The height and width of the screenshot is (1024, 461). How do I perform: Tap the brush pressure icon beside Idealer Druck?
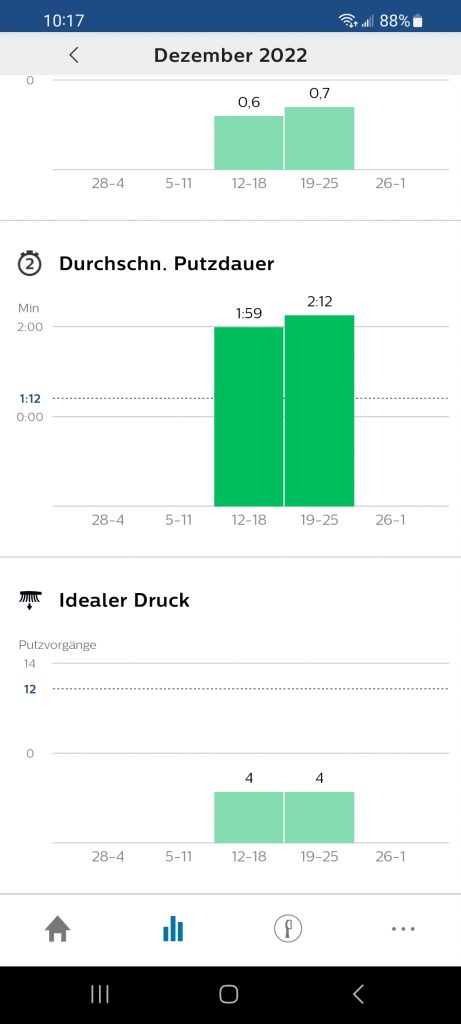[30, 600]
